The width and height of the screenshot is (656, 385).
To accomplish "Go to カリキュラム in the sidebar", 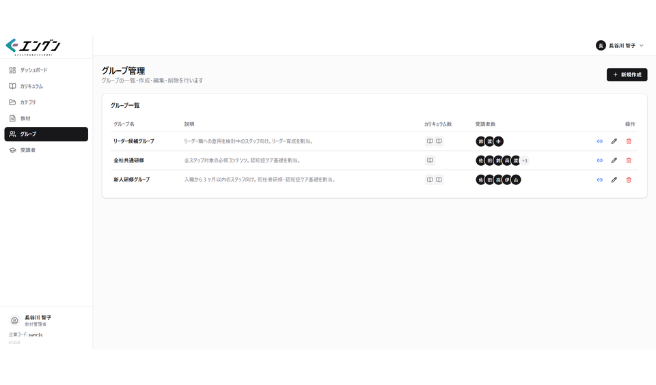I will (x=46, y=86).
